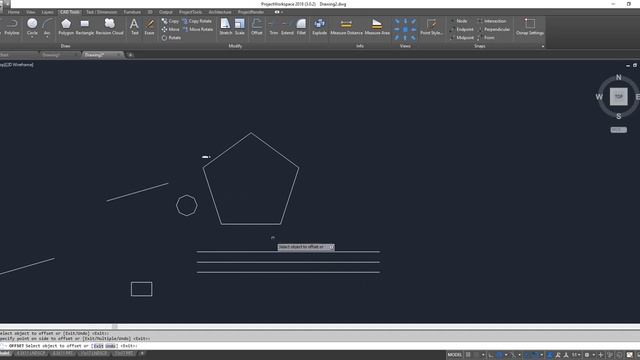Click the new drawing plus tab
This screenshot has height=360, width=640.
pyautogui.click(x=131, y=55)
